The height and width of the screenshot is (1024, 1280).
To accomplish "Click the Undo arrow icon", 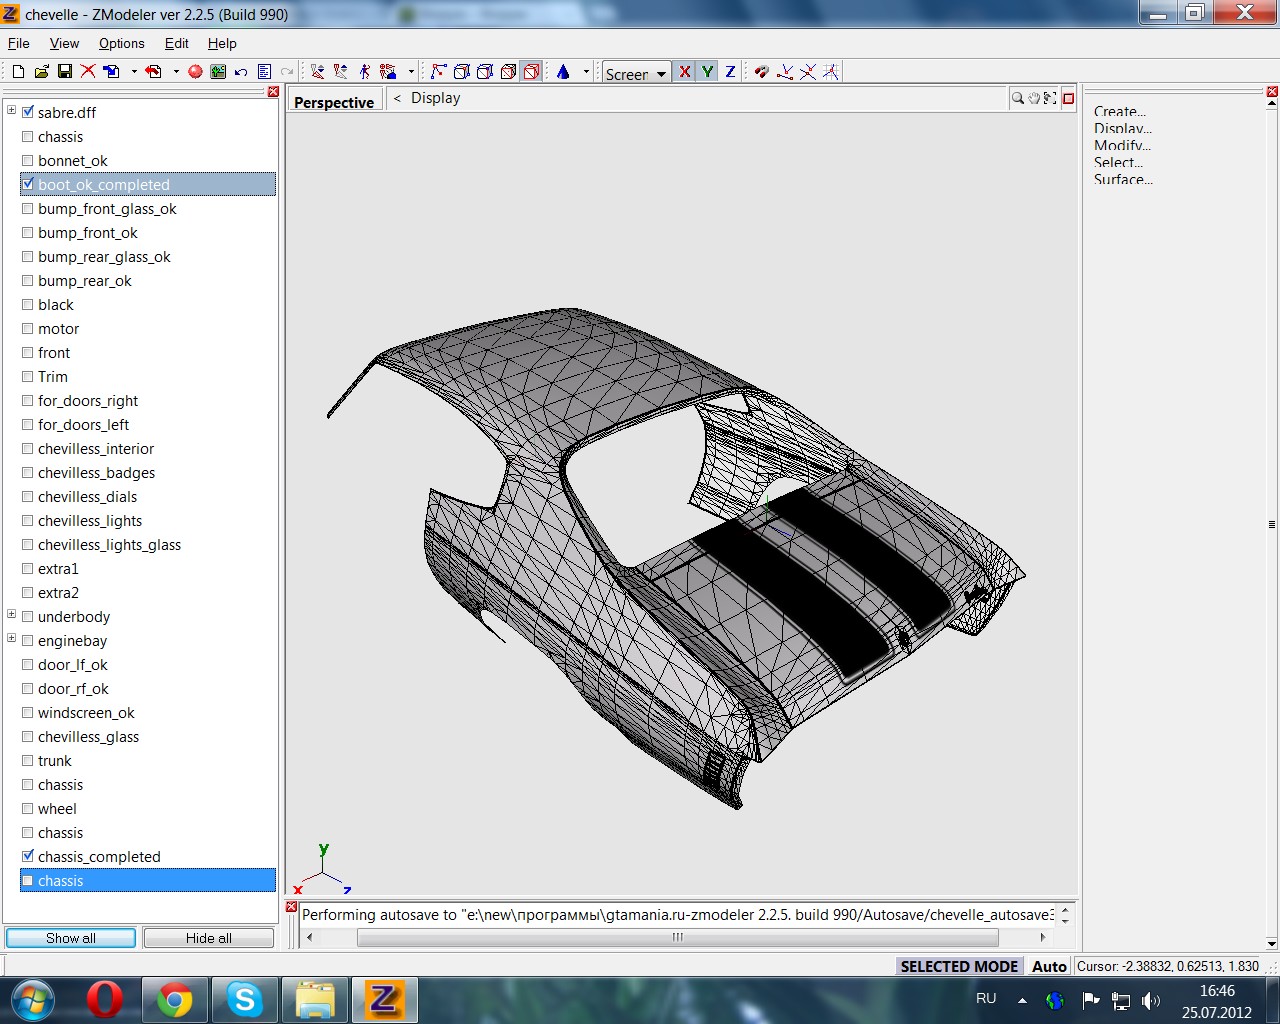I will pos(241,71).
